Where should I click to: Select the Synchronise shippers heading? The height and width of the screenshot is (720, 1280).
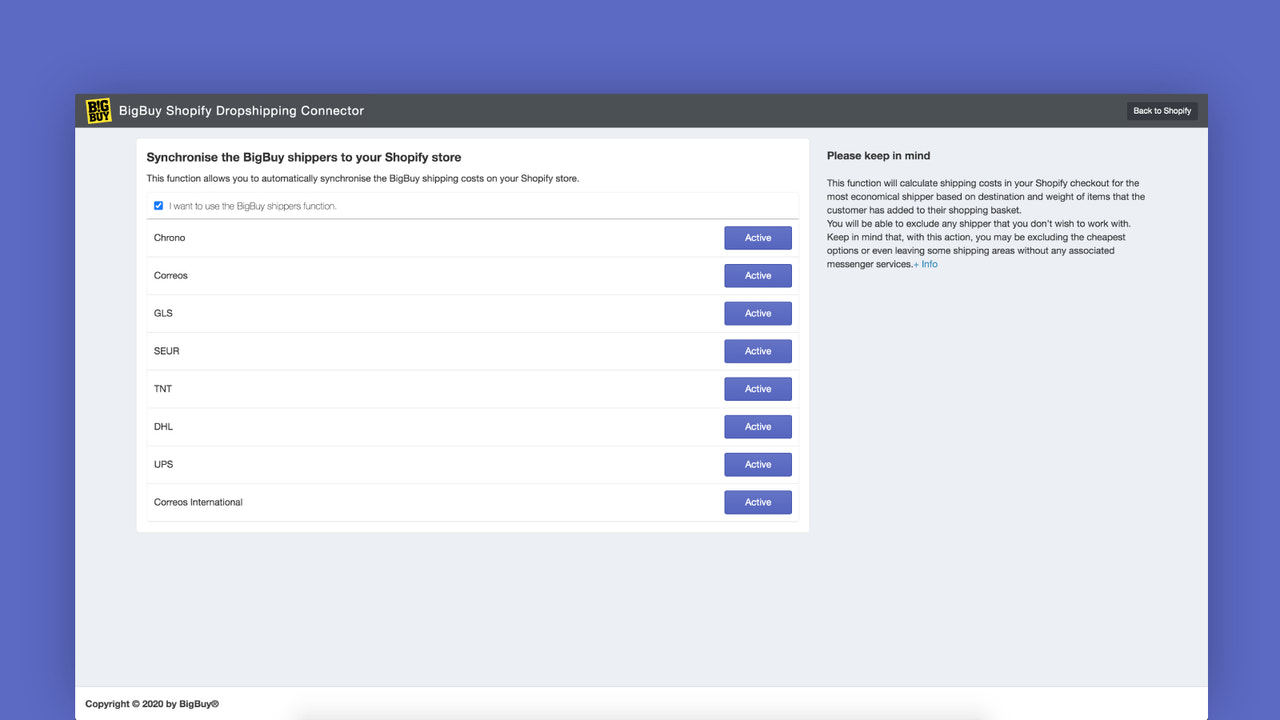[x=303, y=157]
